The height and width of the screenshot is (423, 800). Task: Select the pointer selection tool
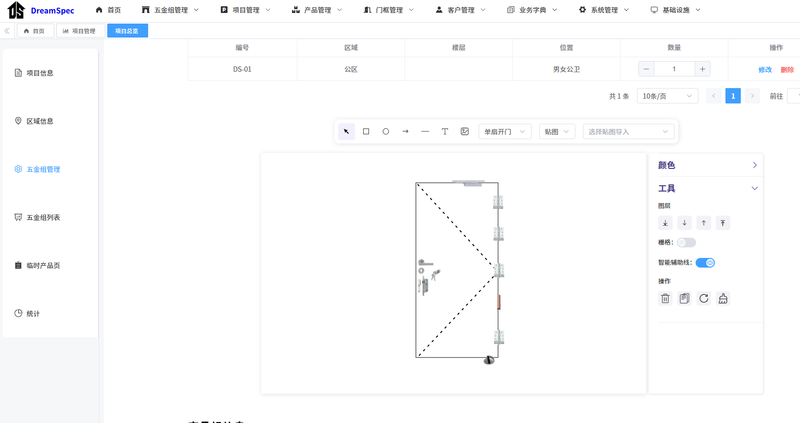[346, 132]
